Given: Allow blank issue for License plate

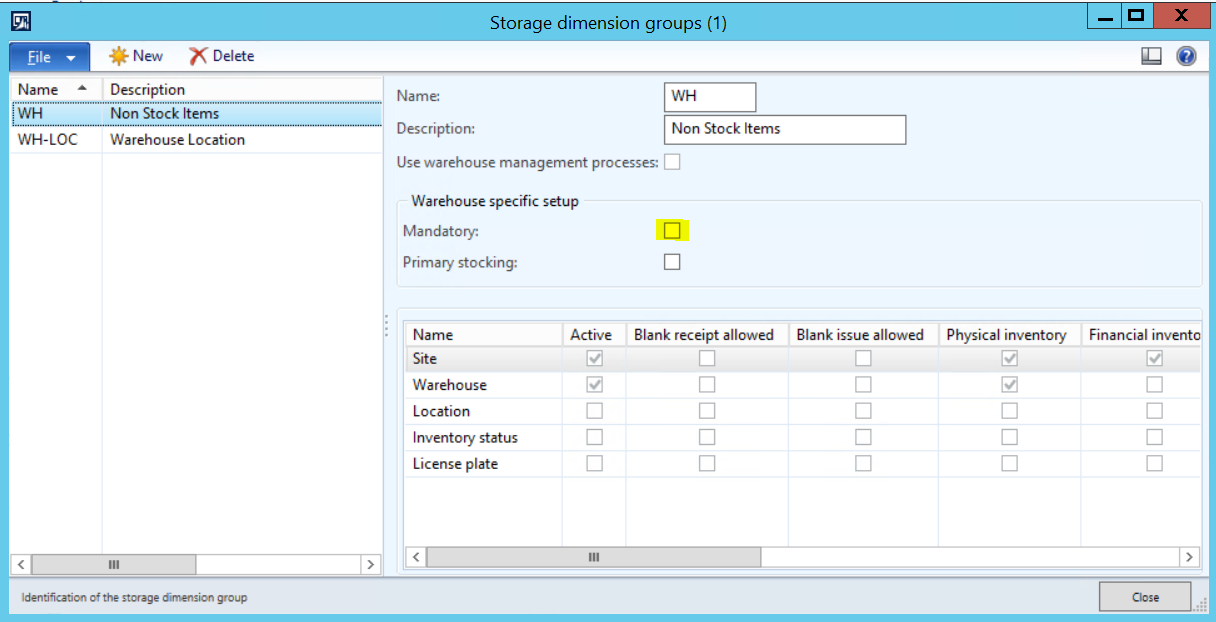Looking at the screenshot, I should 862,463.
